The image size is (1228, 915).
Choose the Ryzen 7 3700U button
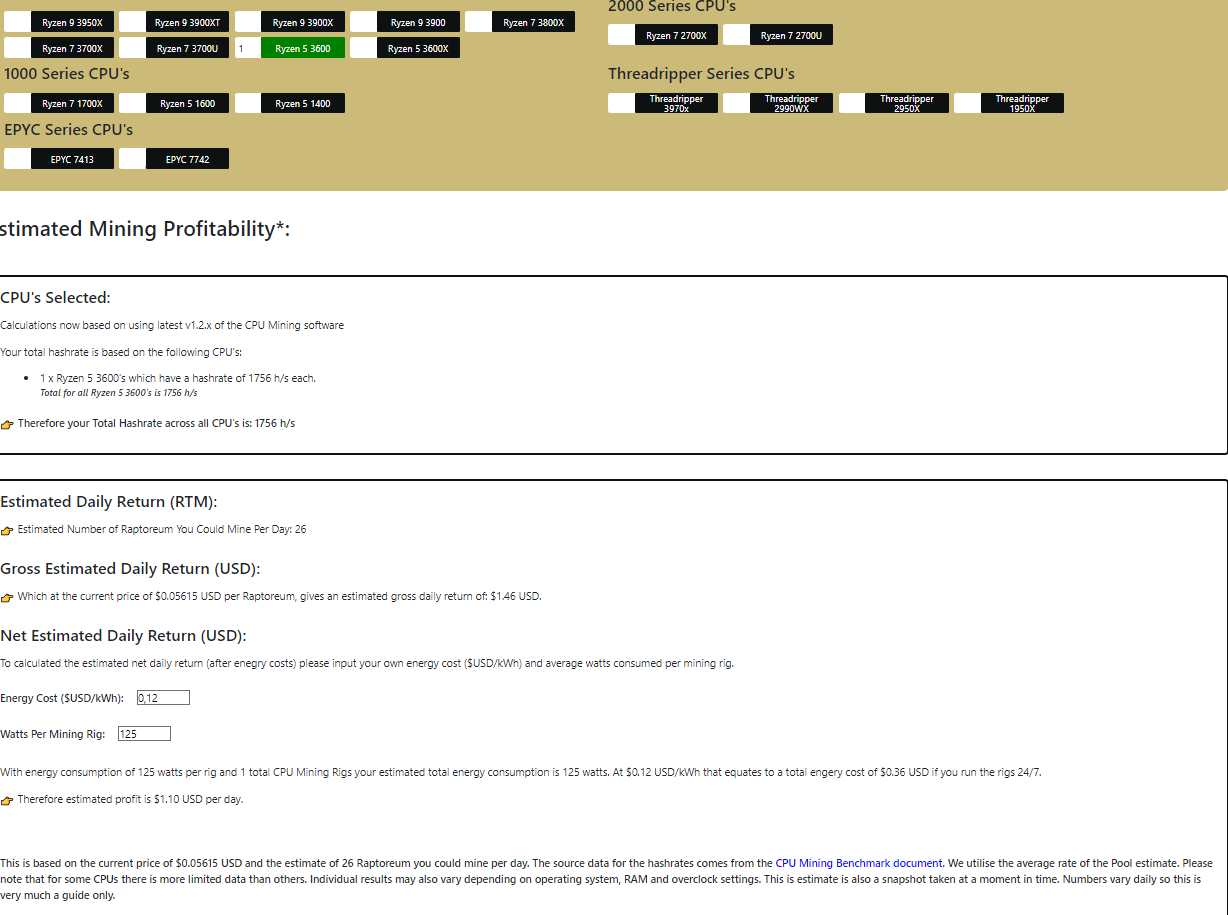(x=187, y=48)
